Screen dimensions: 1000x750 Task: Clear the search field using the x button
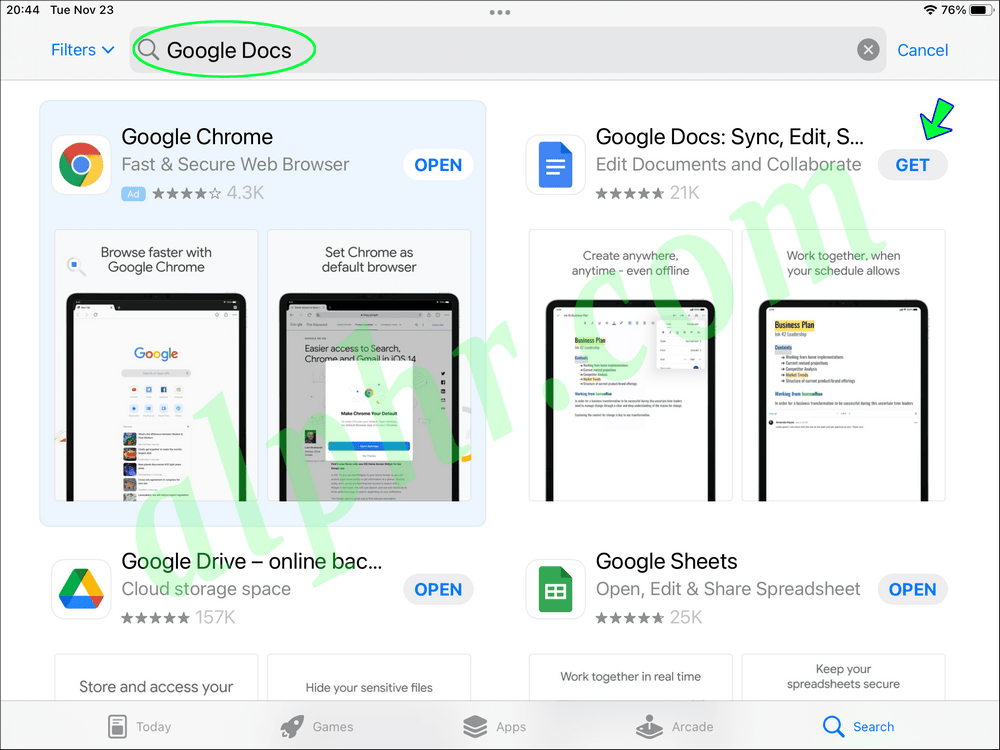[x=866, y=49]
